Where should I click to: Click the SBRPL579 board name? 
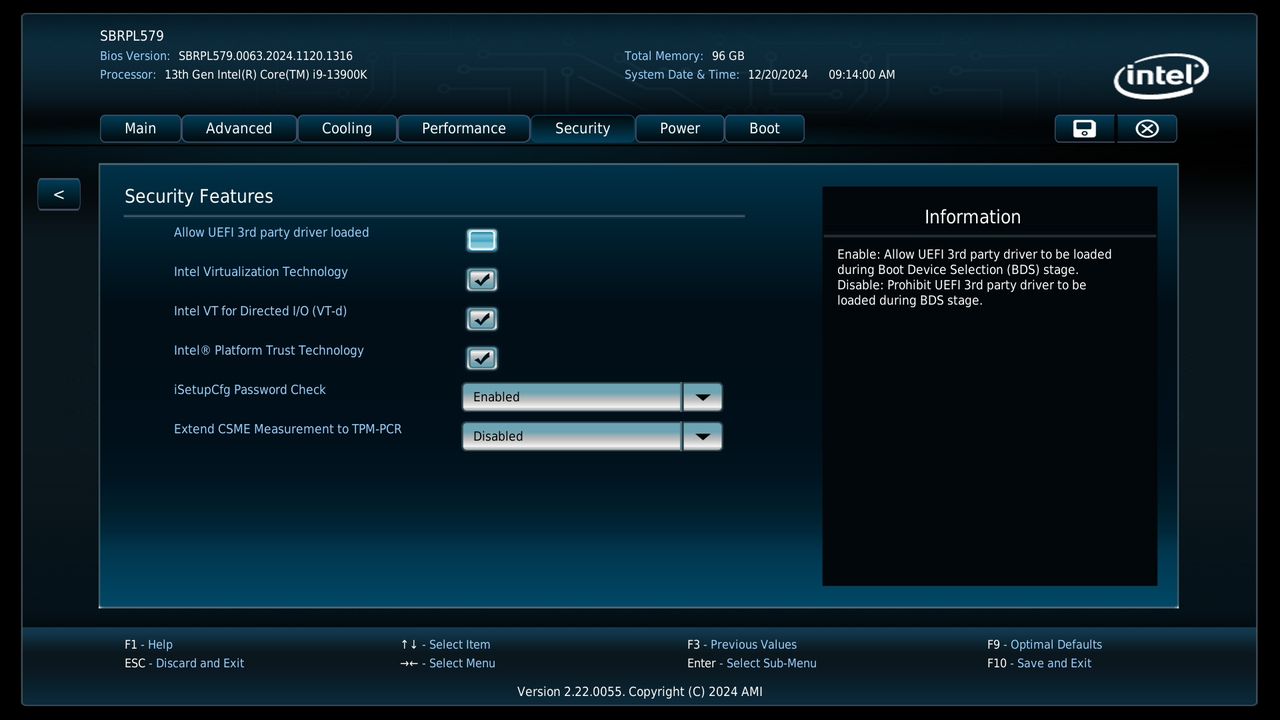pos(132,36)
